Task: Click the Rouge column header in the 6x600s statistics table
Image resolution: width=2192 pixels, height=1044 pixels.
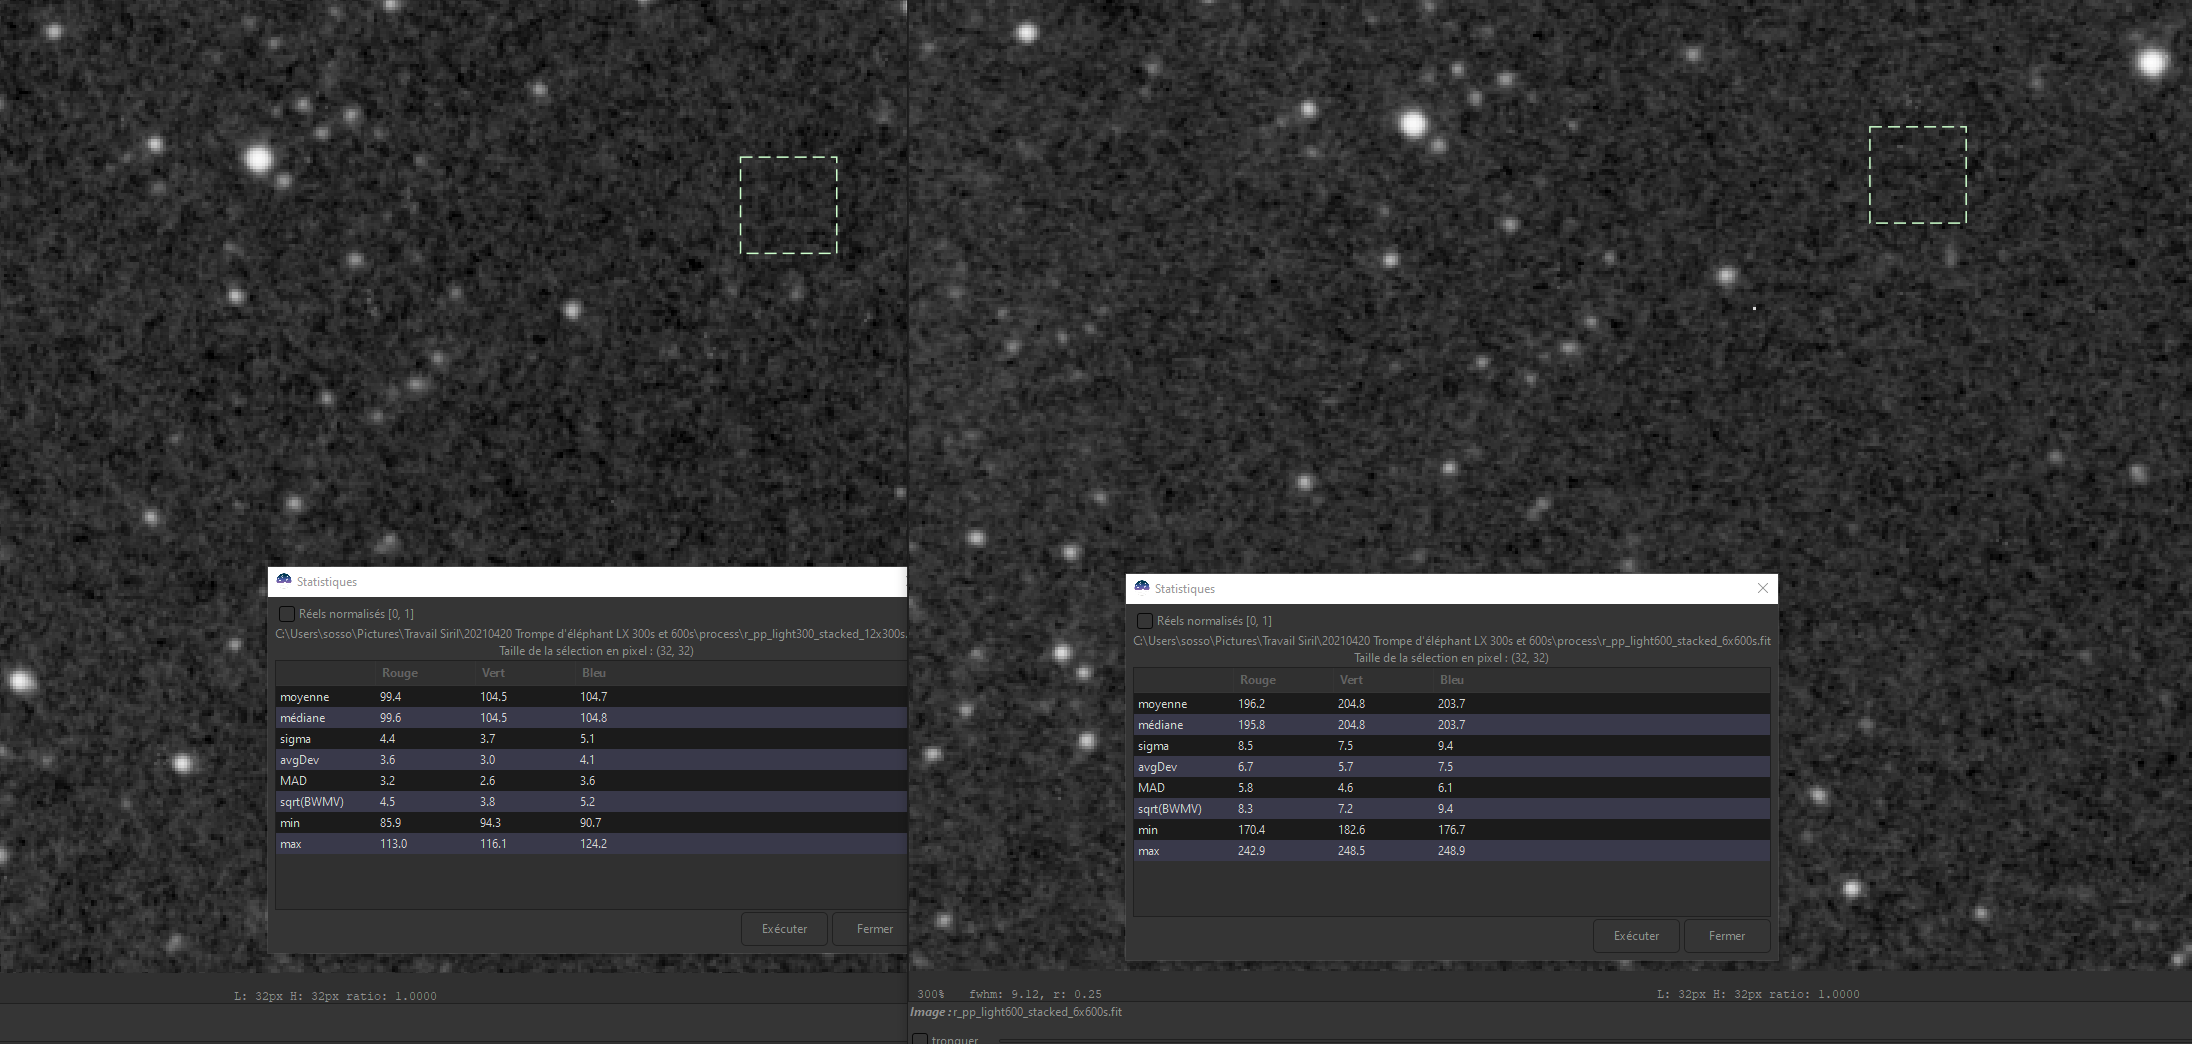Action: 1258,680
